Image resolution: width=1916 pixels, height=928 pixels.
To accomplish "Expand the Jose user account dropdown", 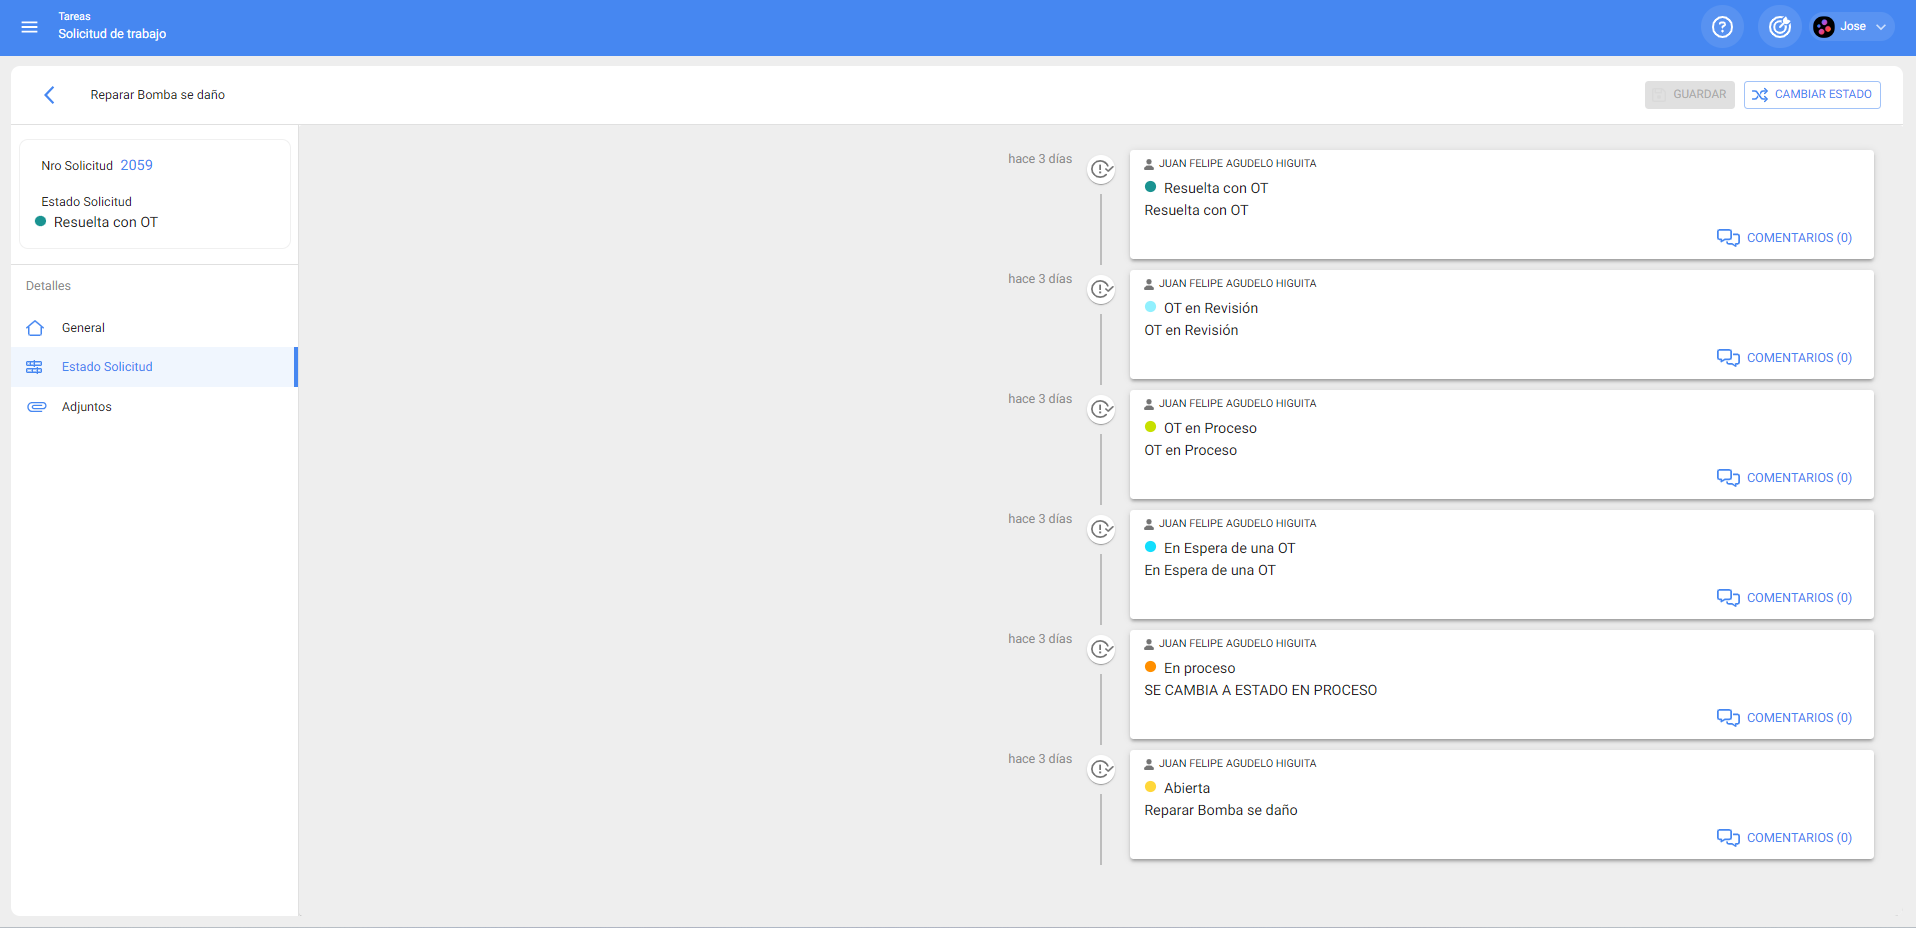I will click(x=1853, y=27).
